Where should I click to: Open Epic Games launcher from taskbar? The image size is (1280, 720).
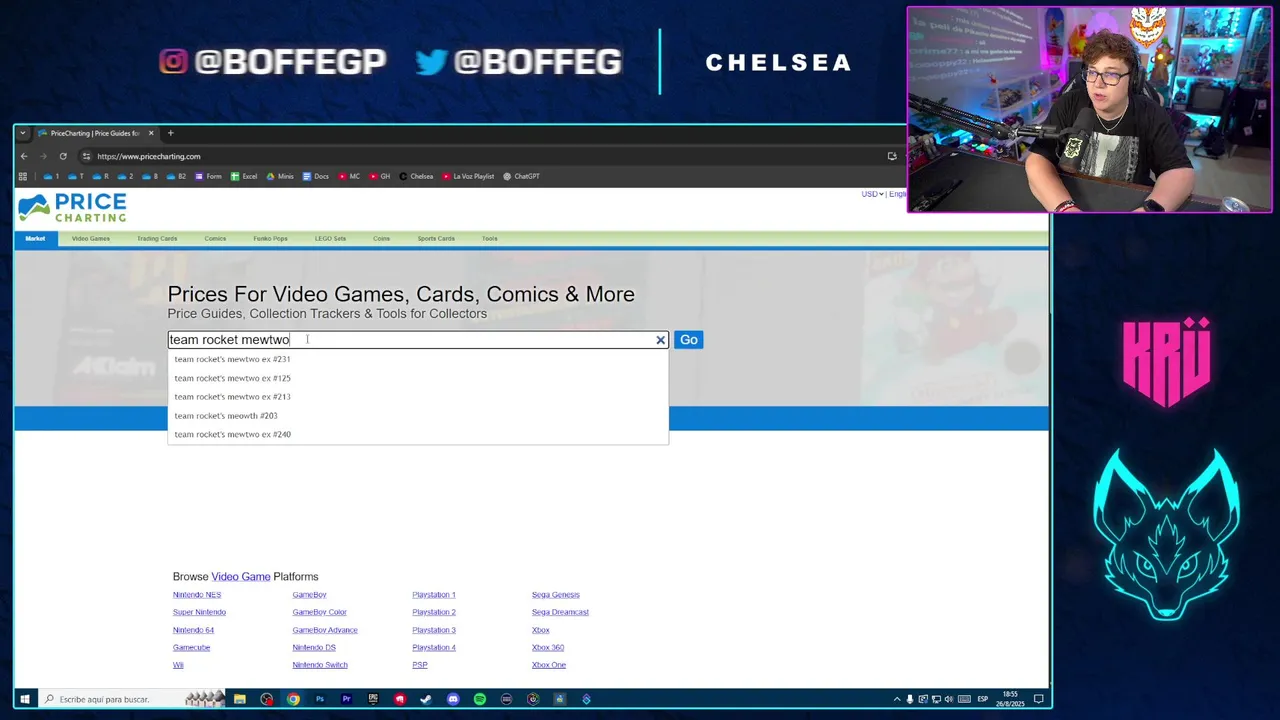[373, 699]
